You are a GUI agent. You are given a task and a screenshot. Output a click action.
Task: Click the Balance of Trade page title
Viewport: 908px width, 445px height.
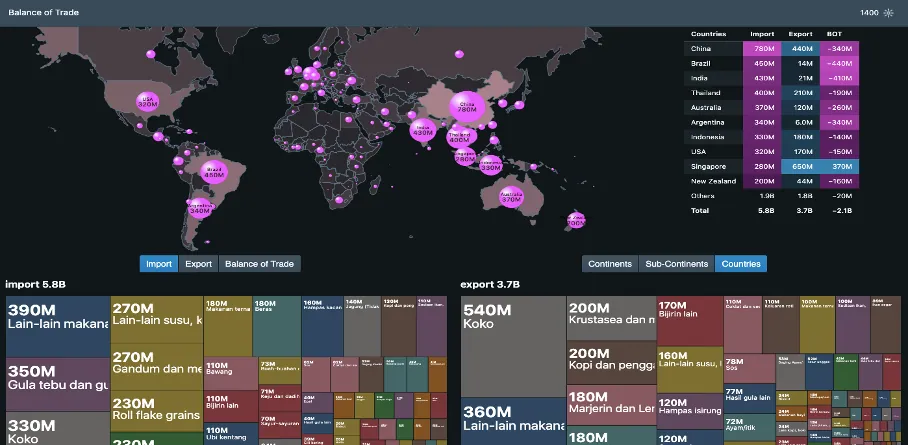(x=43, y=12)
